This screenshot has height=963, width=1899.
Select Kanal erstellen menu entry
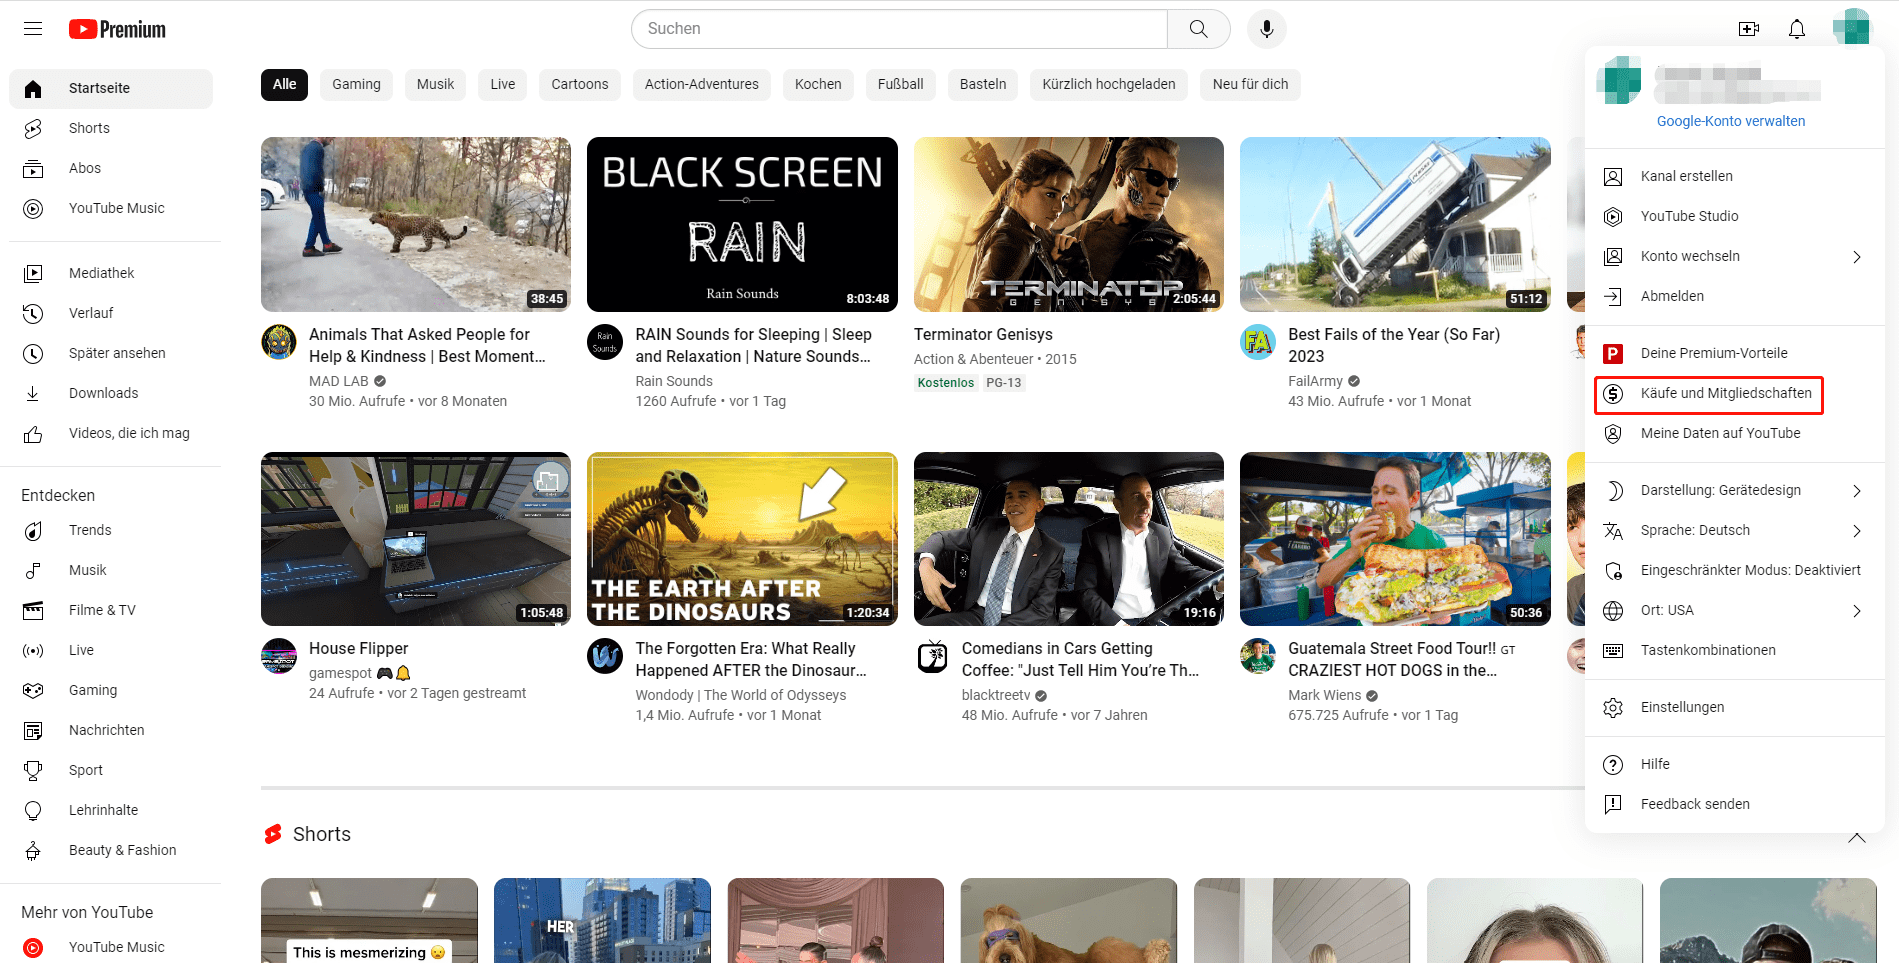click(1735, 176)
